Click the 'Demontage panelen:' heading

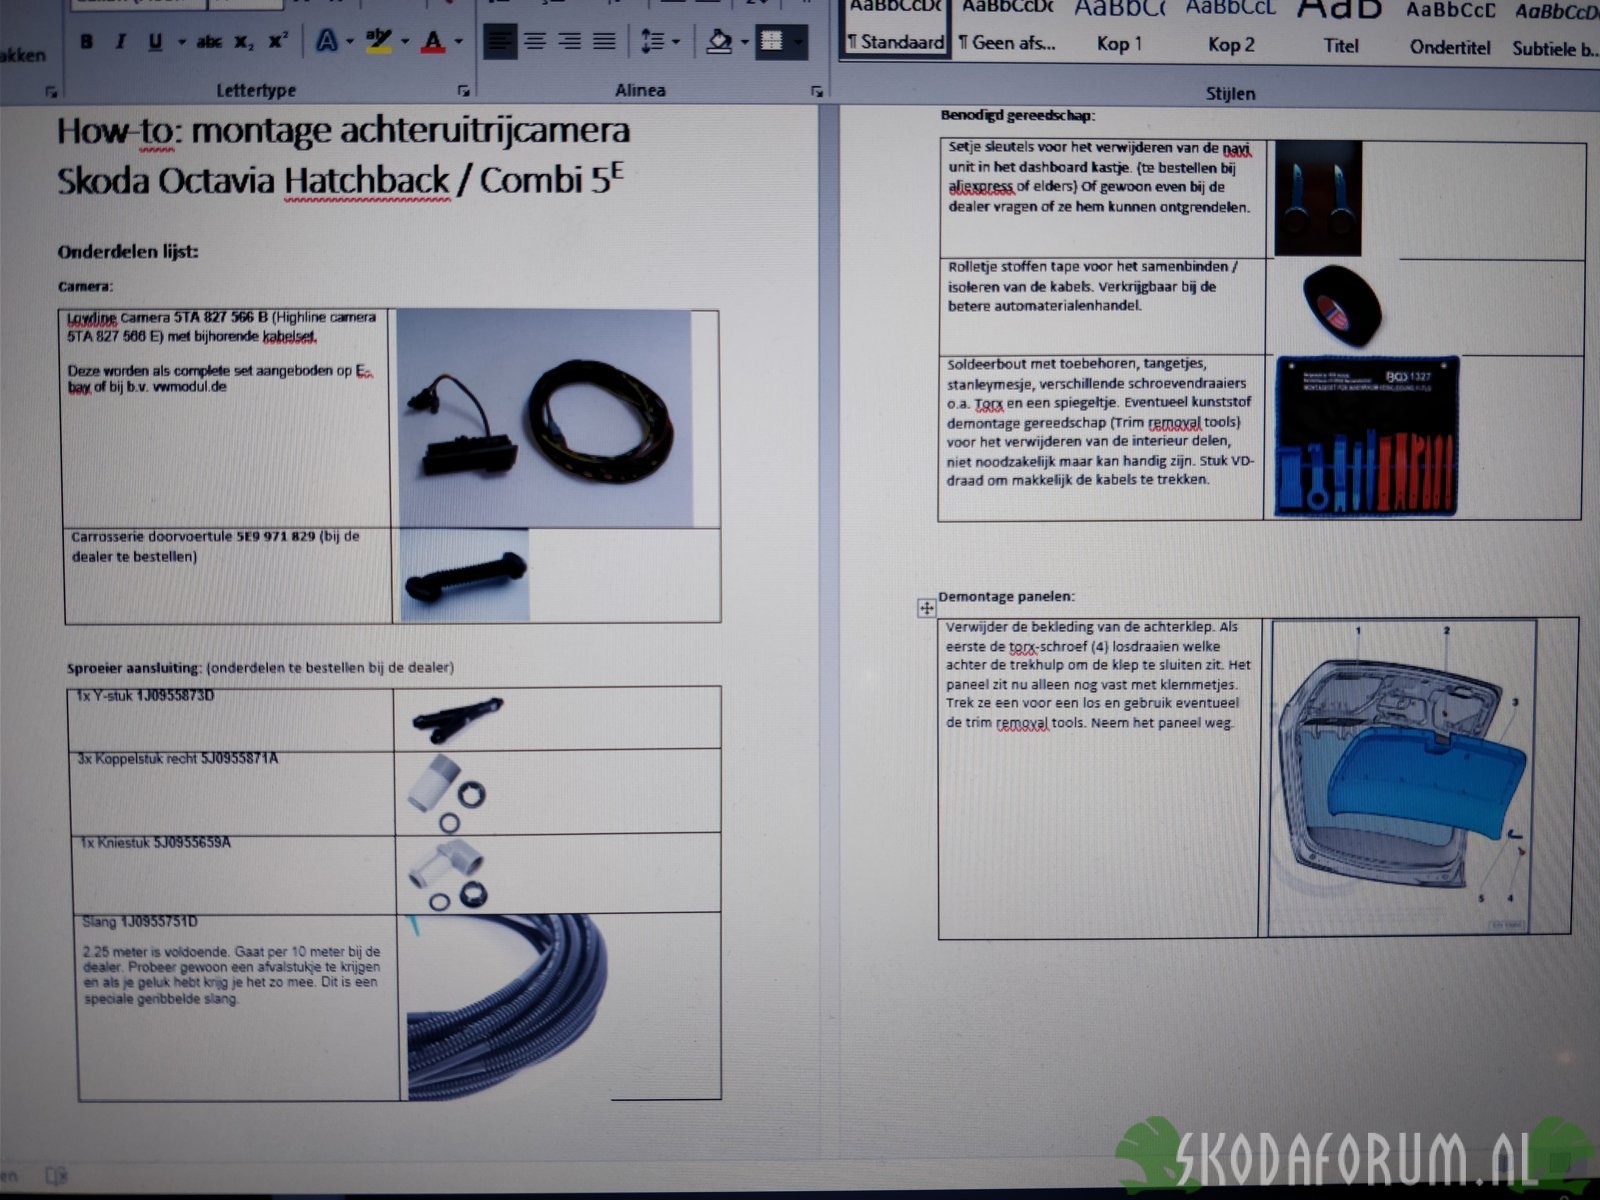1007,596
